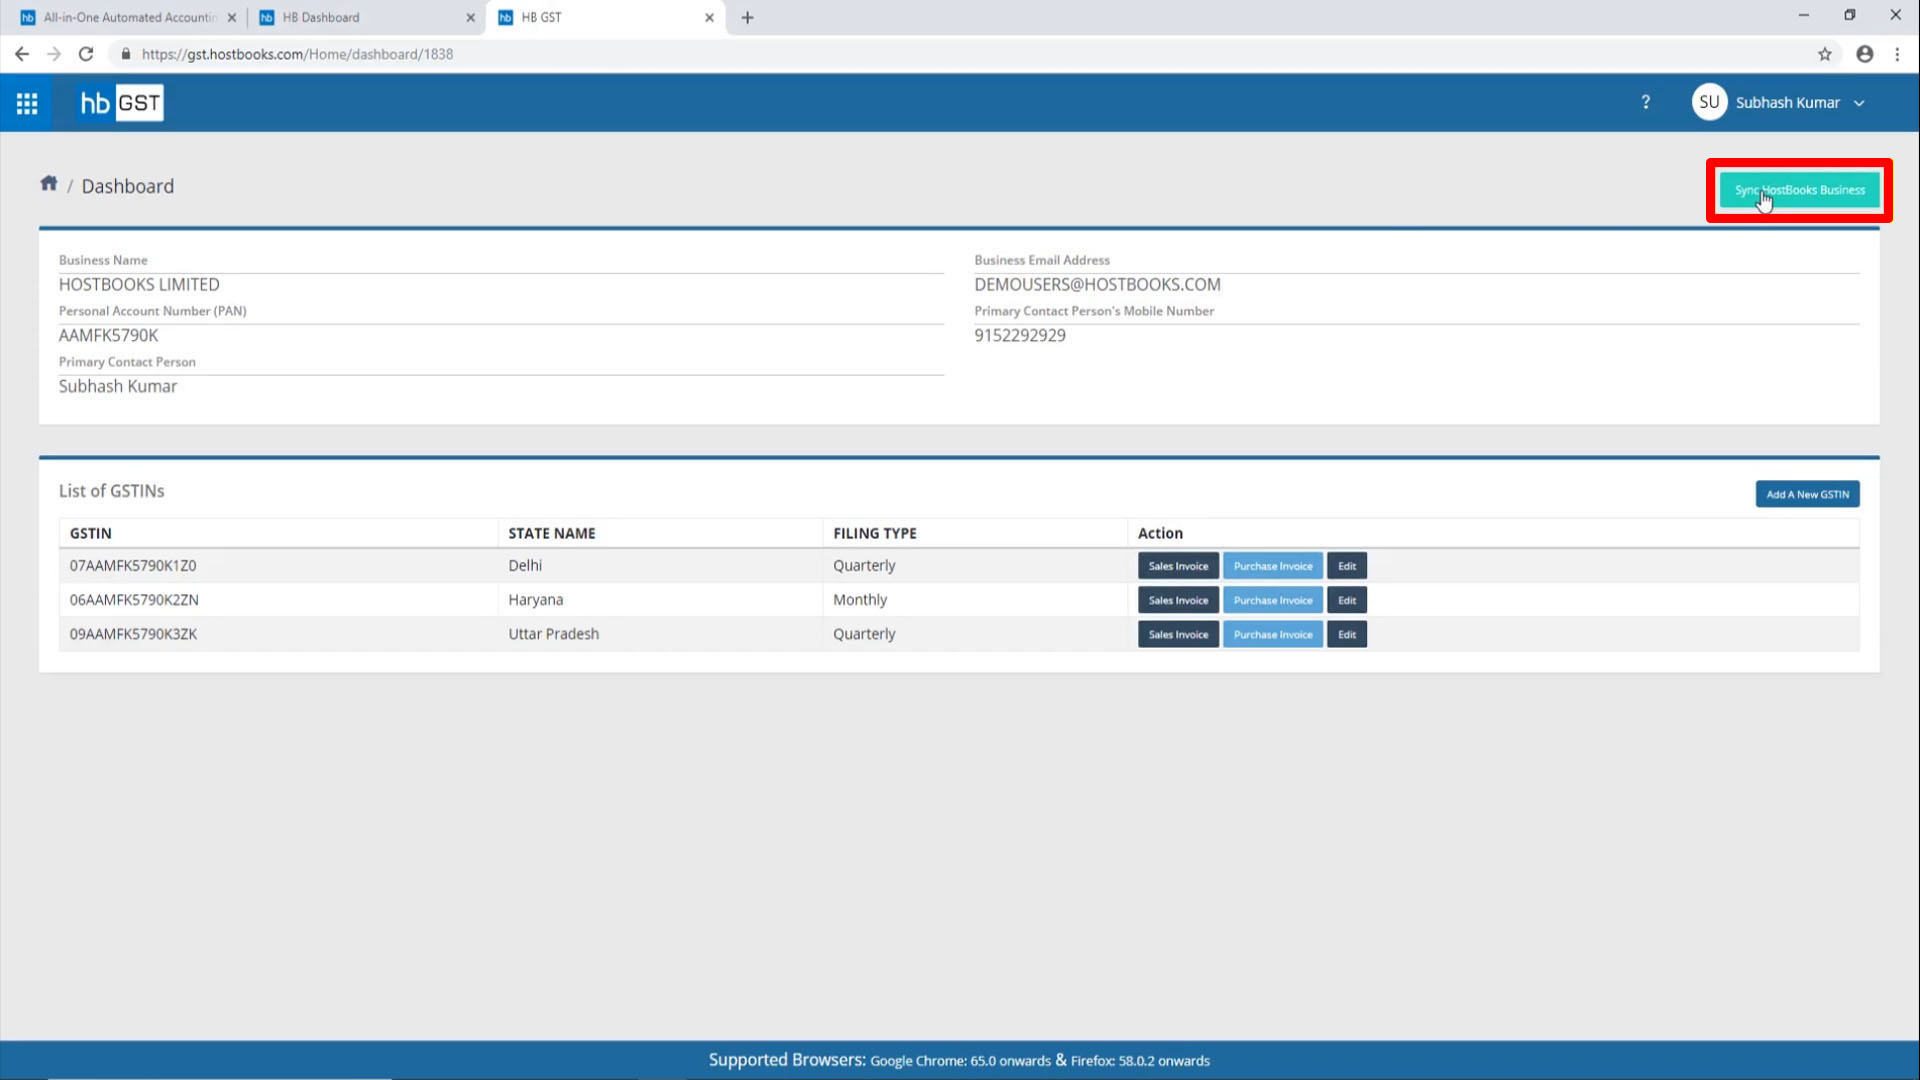
Task: Click email DEMOUSERS@HOSTBOOKS.COM
Action: click(1097, 284)
